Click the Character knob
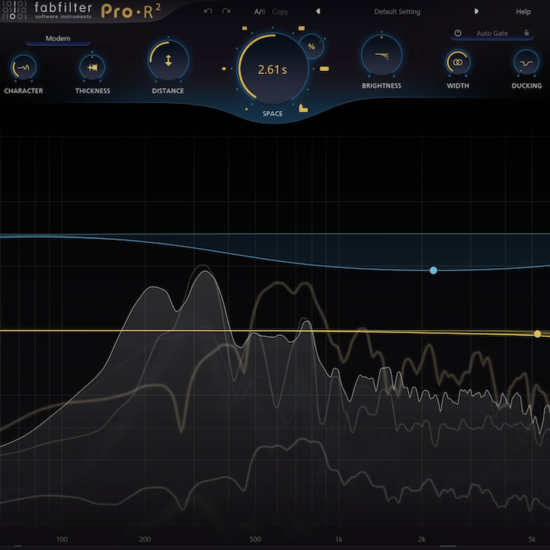The height and width of the screenshot is (550, 550). pos(24,67)
